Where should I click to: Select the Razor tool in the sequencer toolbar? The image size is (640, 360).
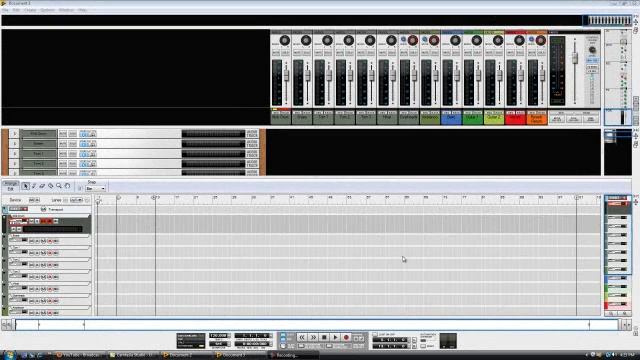tap(51, 186)
